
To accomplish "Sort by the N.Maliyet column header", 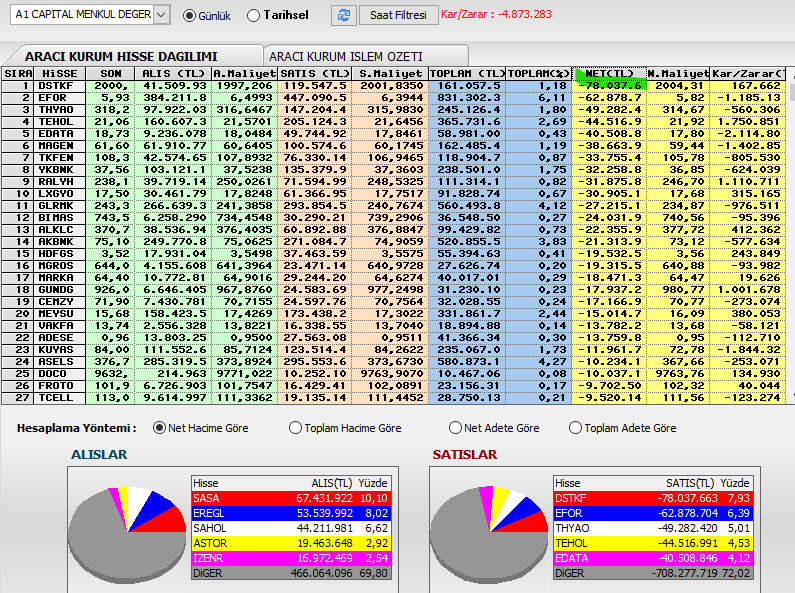I will [x=678, y=74].
